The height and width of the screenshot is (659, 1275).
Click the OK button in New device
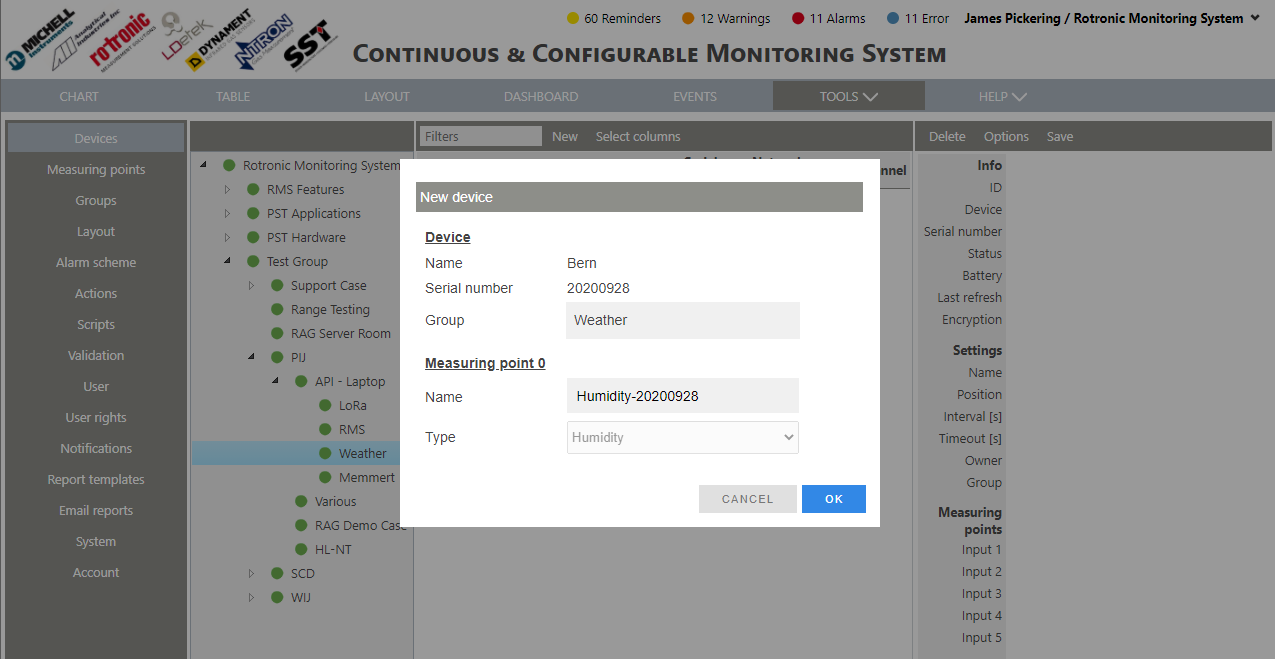(834, 499)
